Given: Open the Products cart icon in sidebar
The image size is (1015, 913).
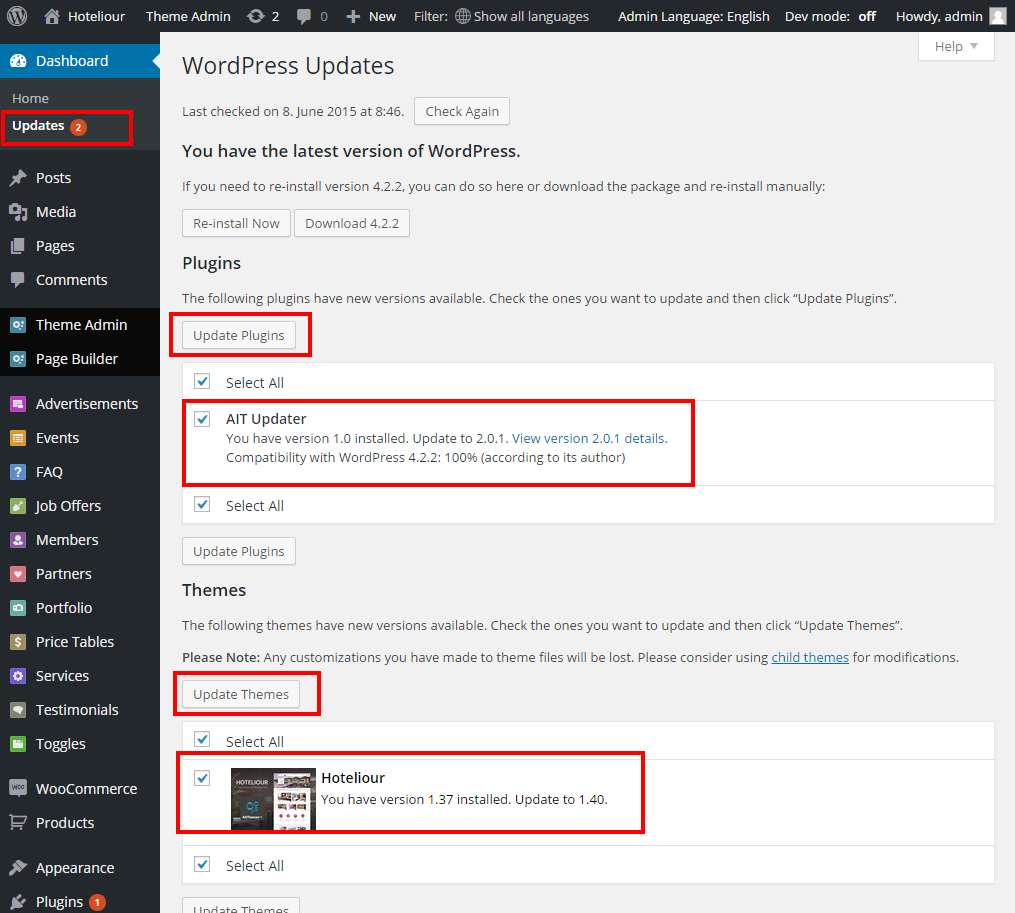Looking at the screenshot, I should [x=18, y=823].
